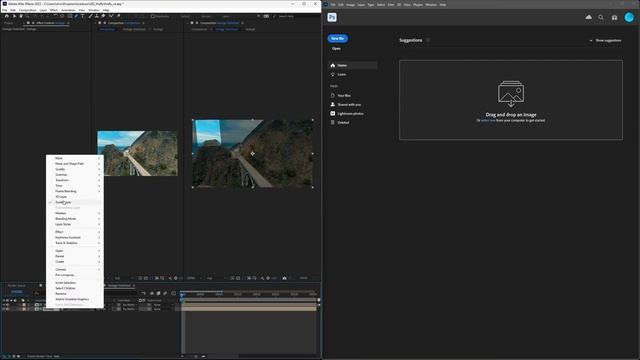Click the Open button in Photoshop
The image size is (640, 360).
(336, 49)
